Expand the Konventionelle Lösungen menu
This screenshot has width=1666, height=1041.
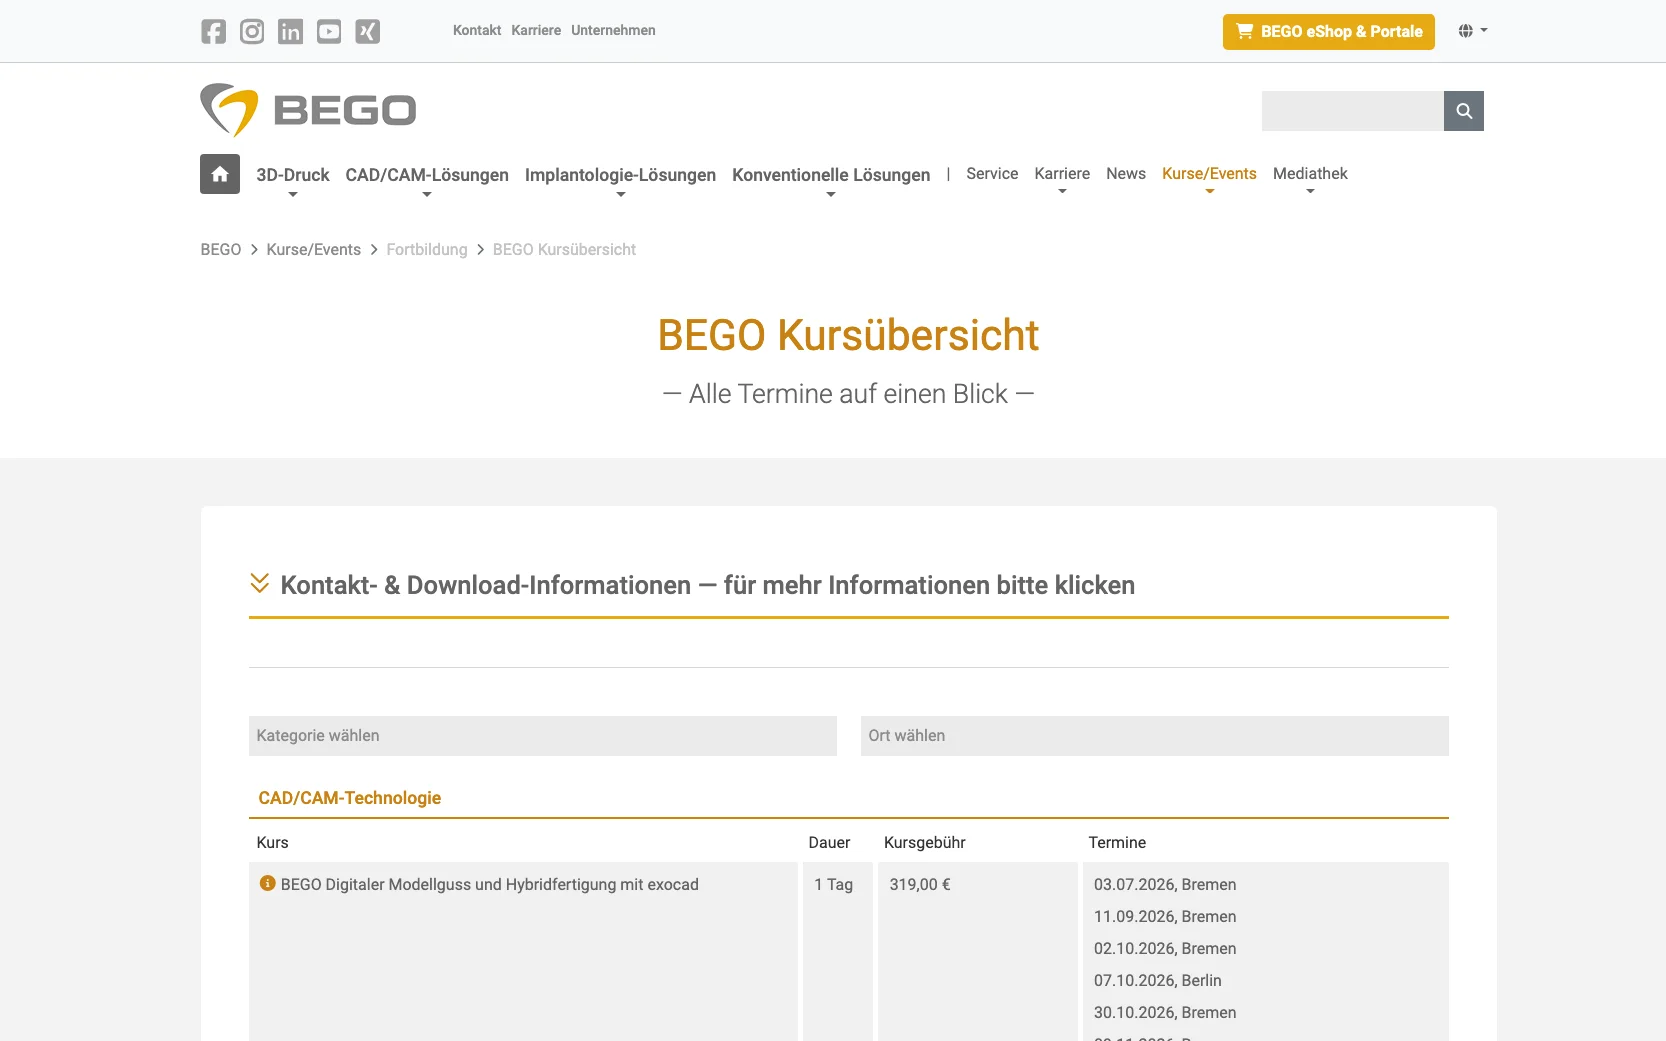(831, 176)
